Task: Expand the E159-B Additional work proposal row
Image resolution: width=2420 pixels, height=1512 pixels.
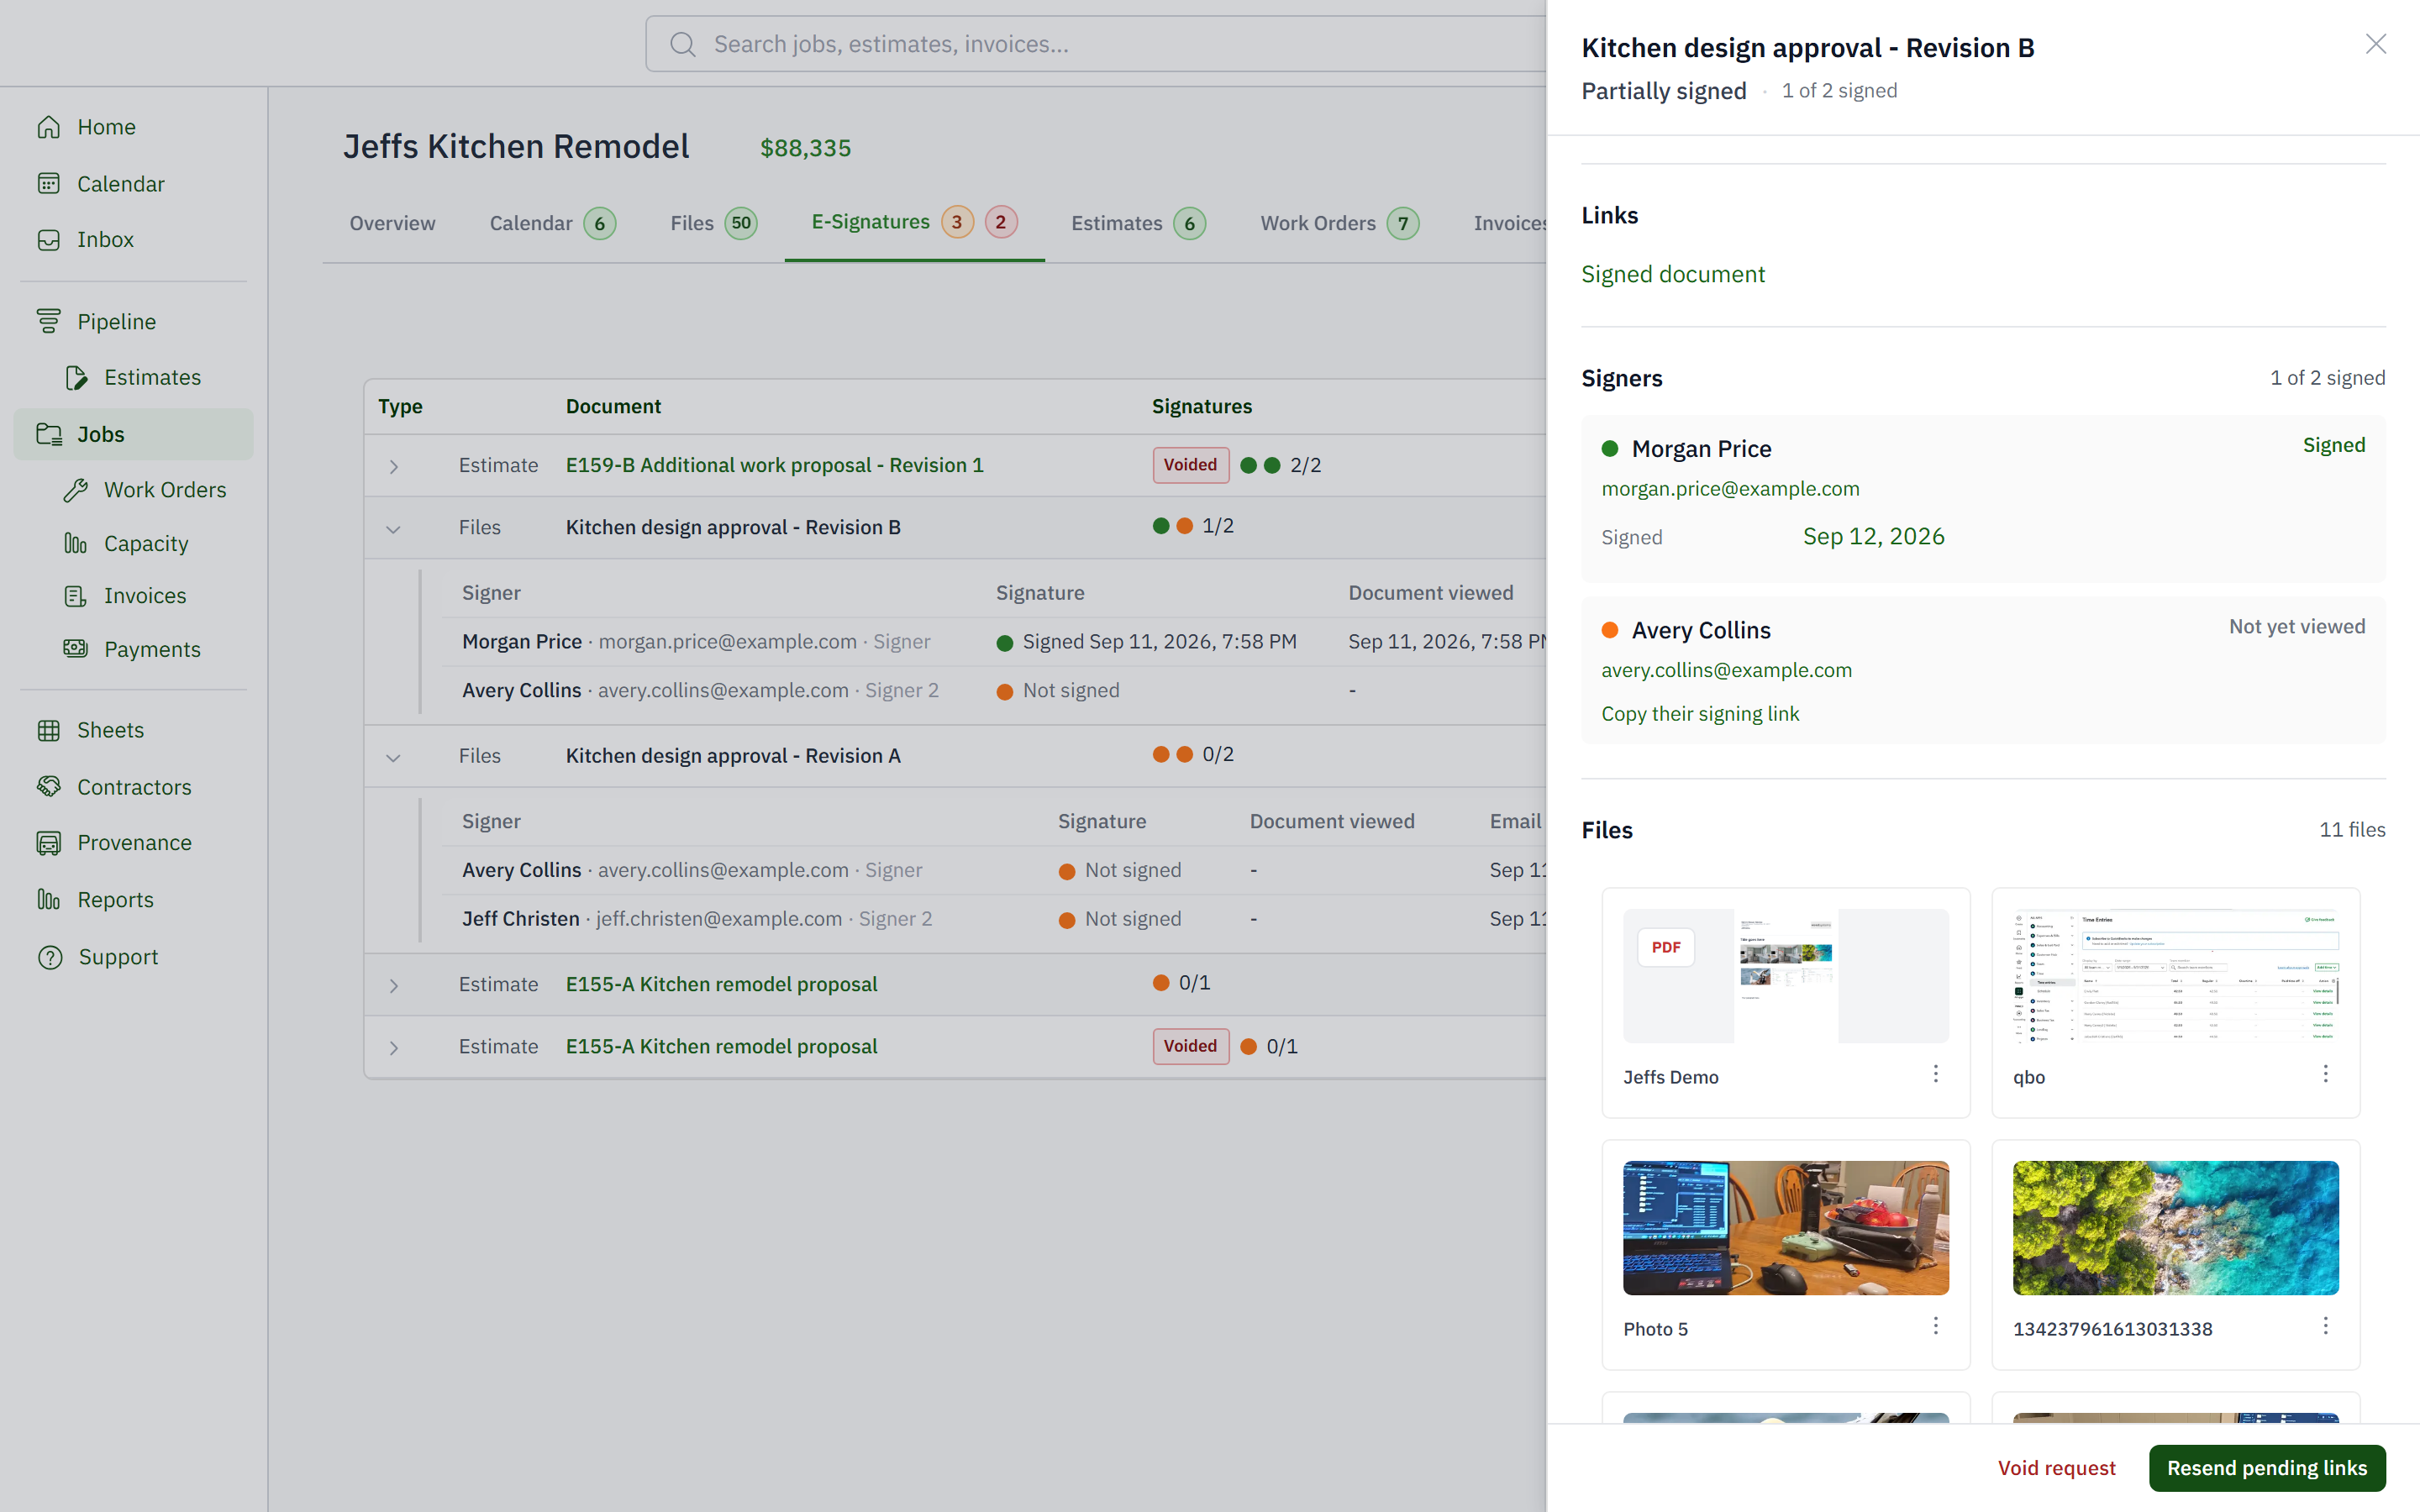Action: tap(394, 466)
